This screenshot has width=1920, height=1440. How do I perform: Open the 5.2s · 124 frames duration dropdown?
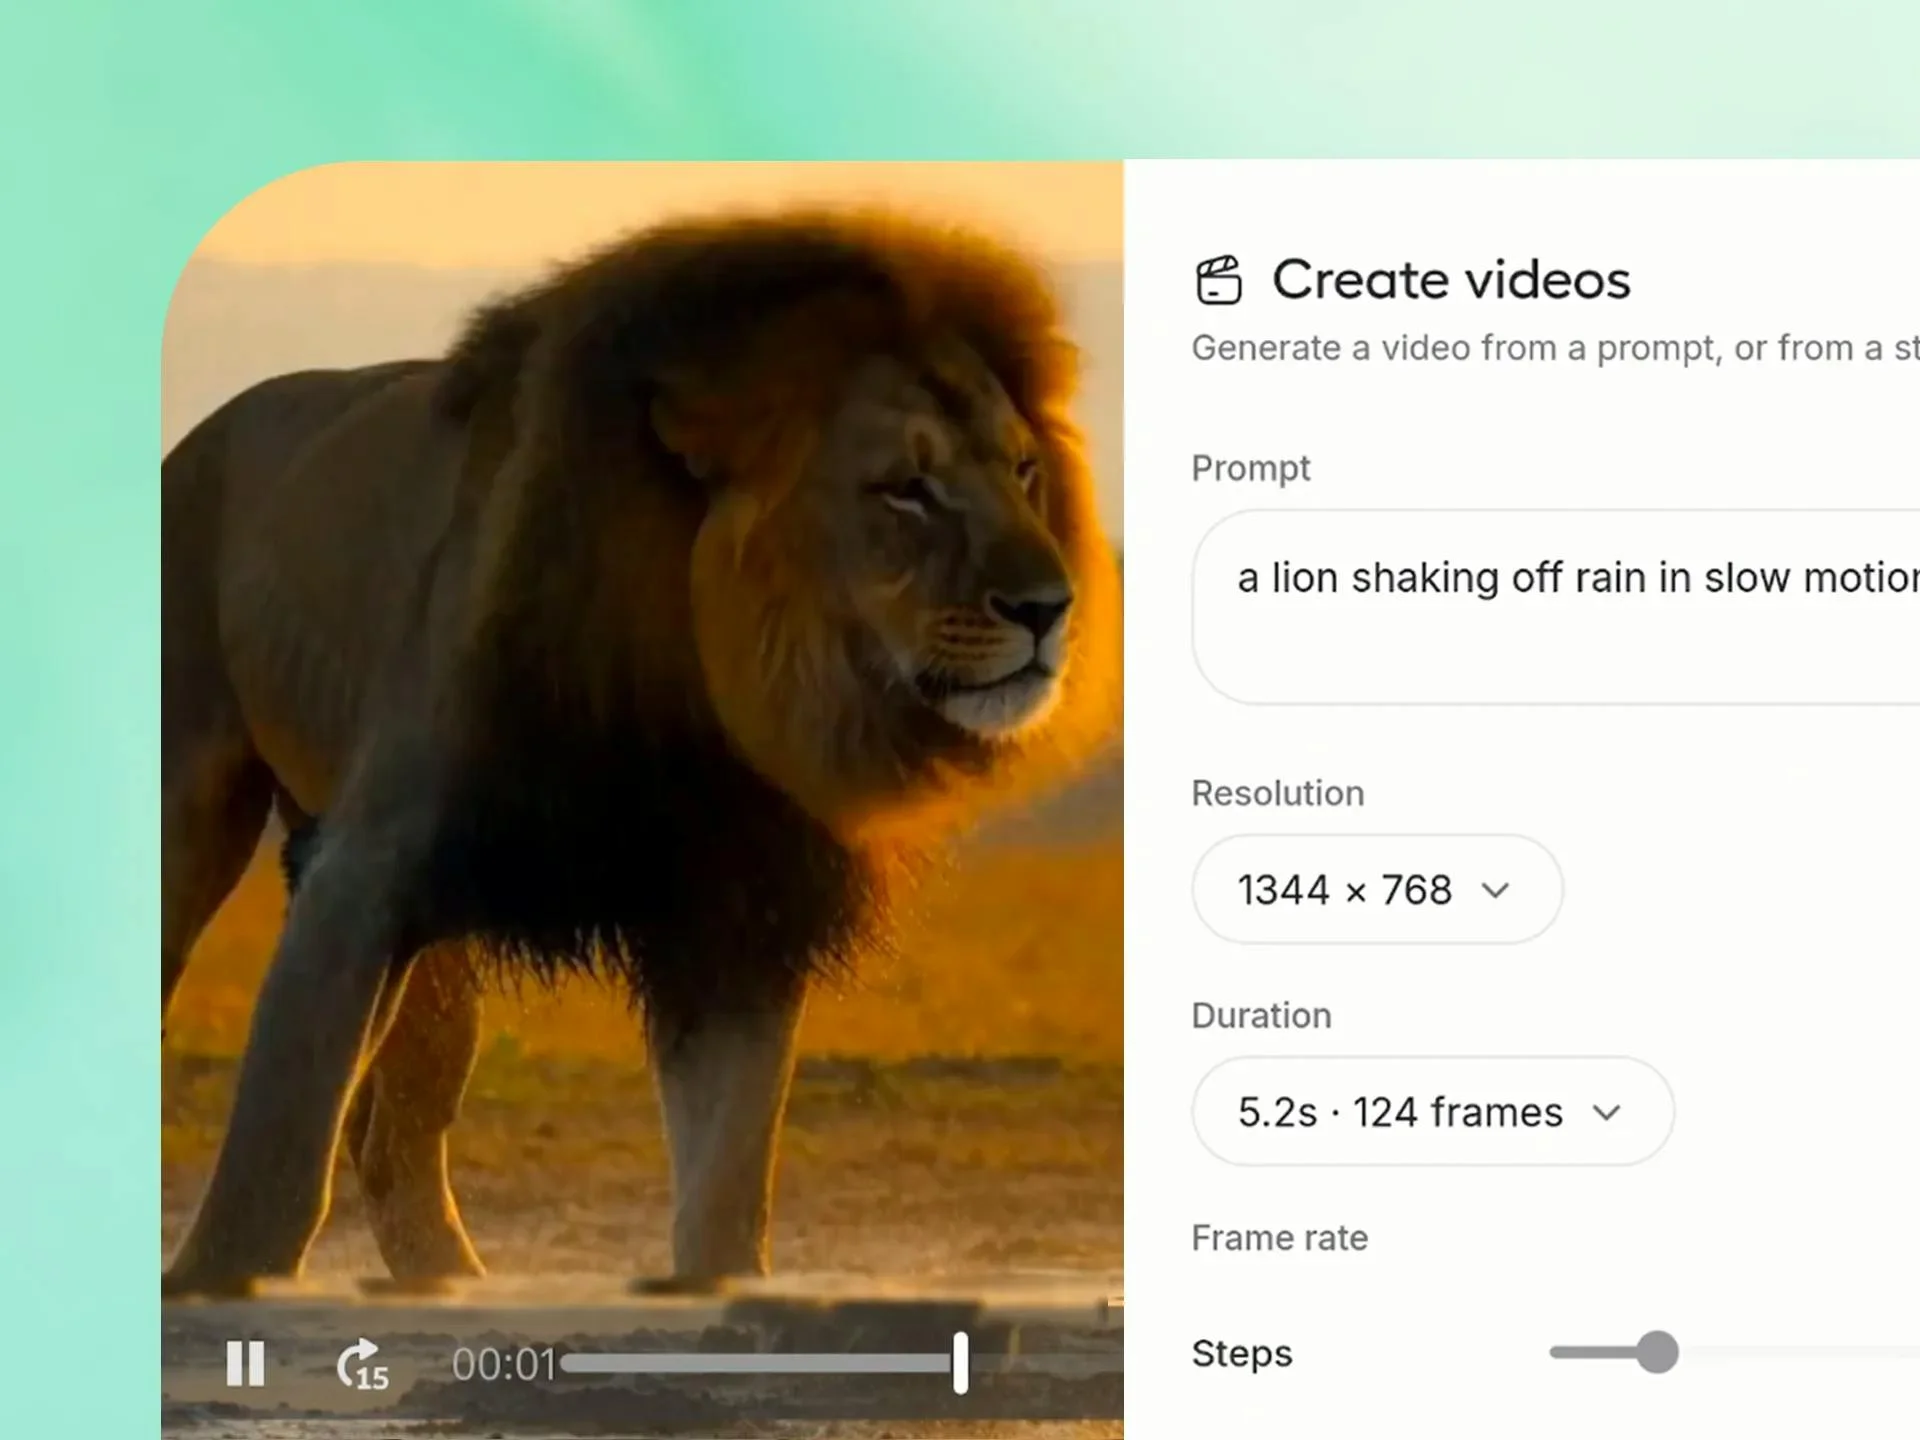click(x=1432, y=1111)
